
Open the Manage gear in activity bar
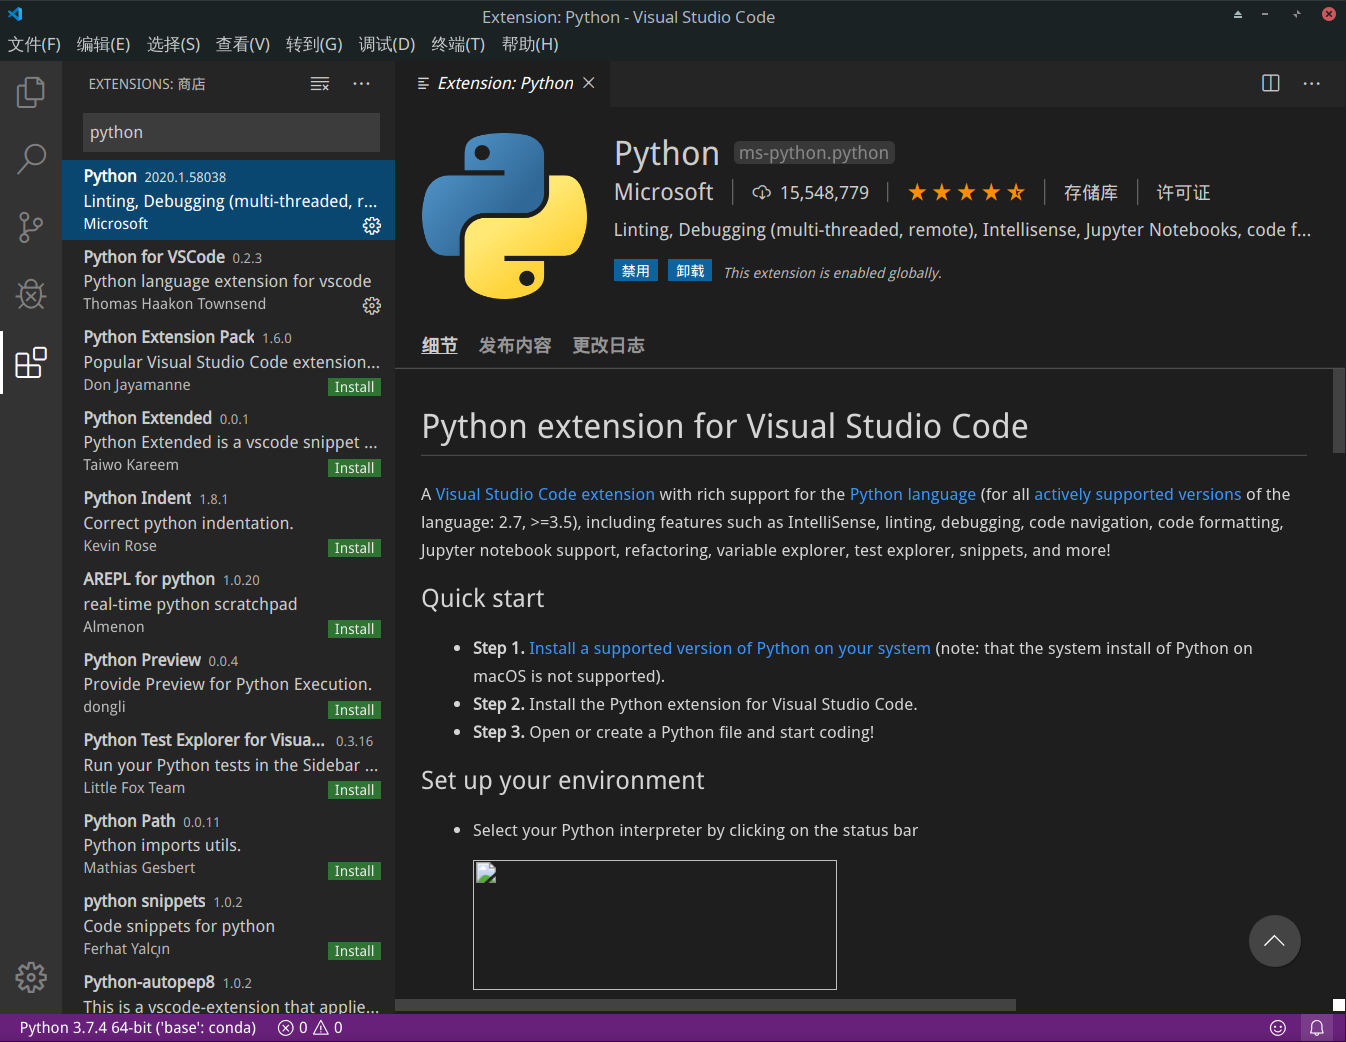pyautogui.click(x=31, y=977)
